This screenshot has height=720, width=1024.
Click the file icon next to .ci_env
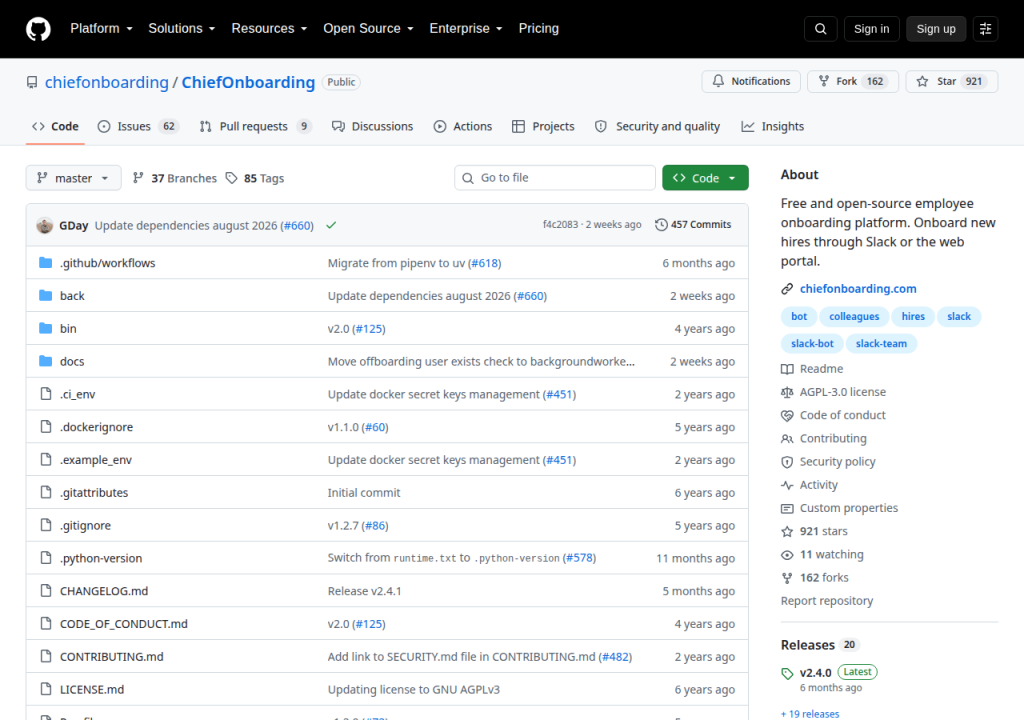pos(46,394)
